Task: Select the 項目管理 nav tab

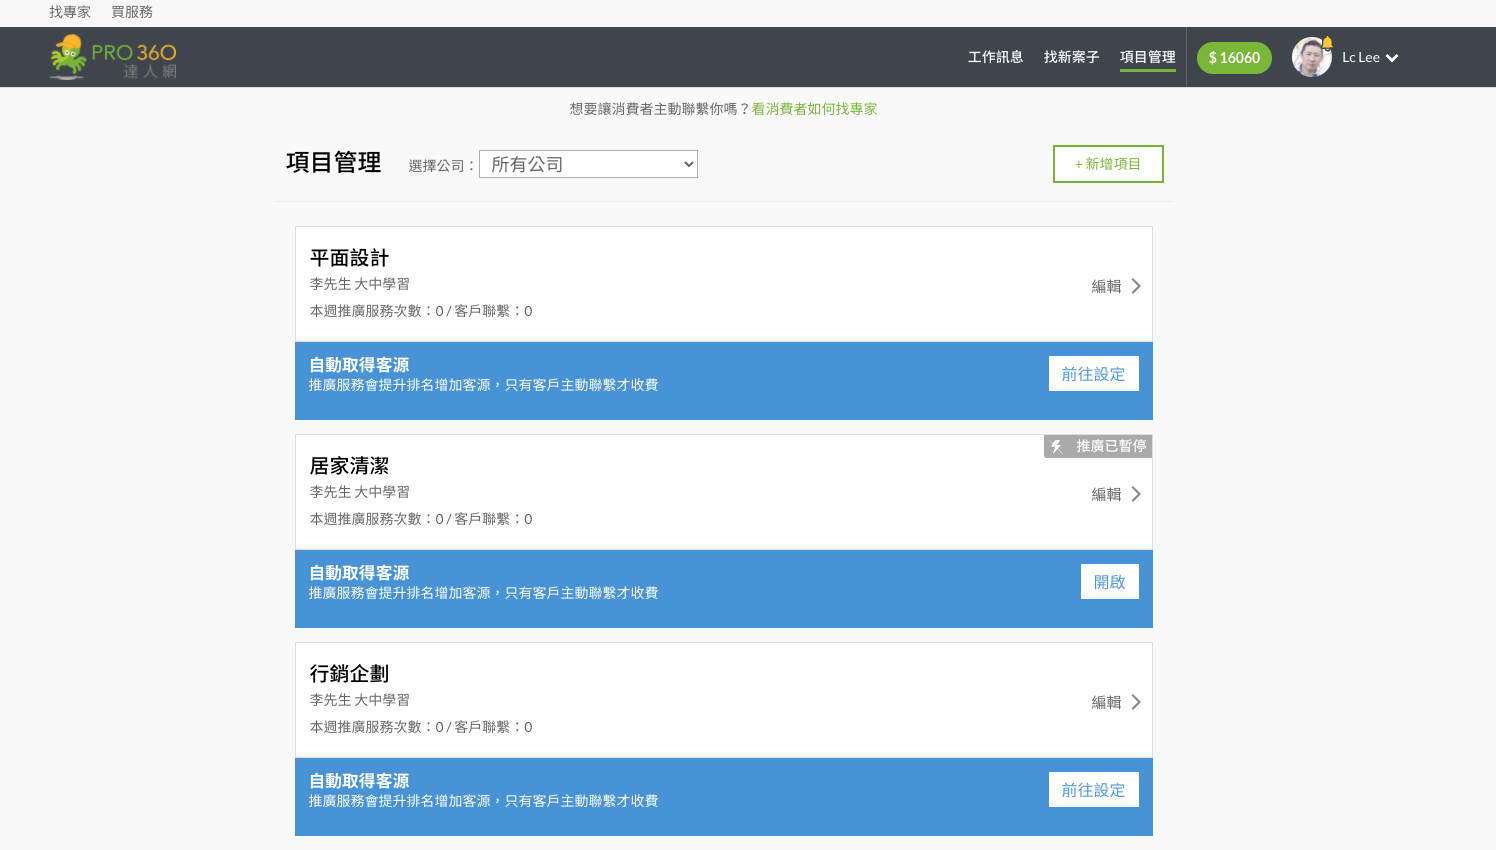Action: coord(1147,57)
